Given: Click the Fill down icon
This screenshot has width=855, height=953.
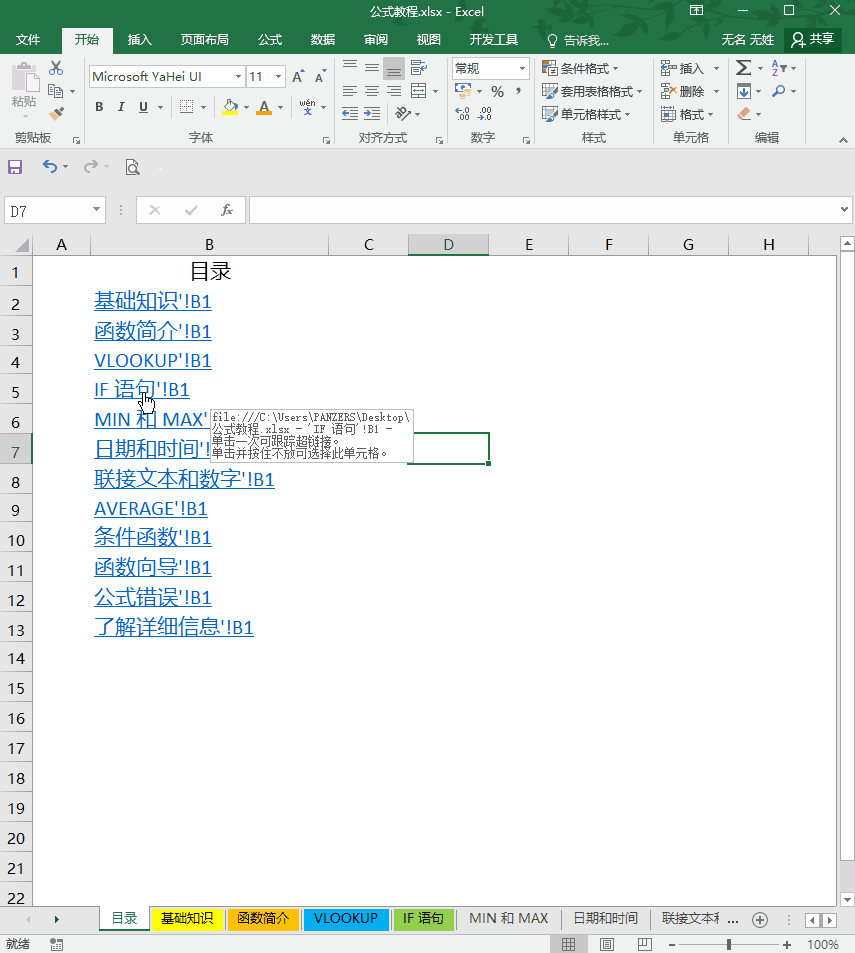Looking at the screenshot, I should click(x=744, y=91).
